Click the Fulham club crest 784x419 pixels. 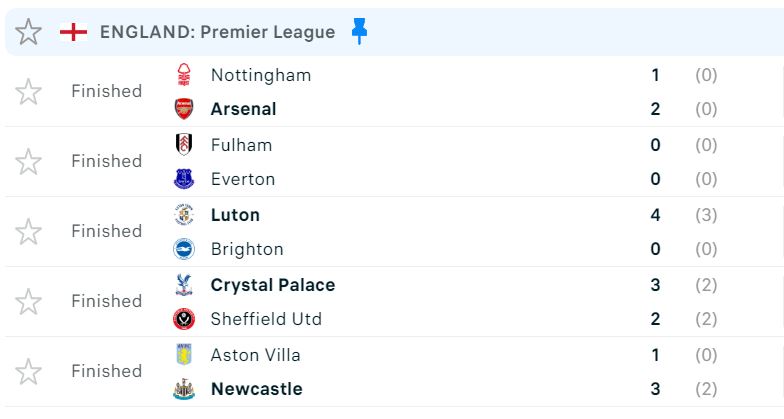pos(184,145)
